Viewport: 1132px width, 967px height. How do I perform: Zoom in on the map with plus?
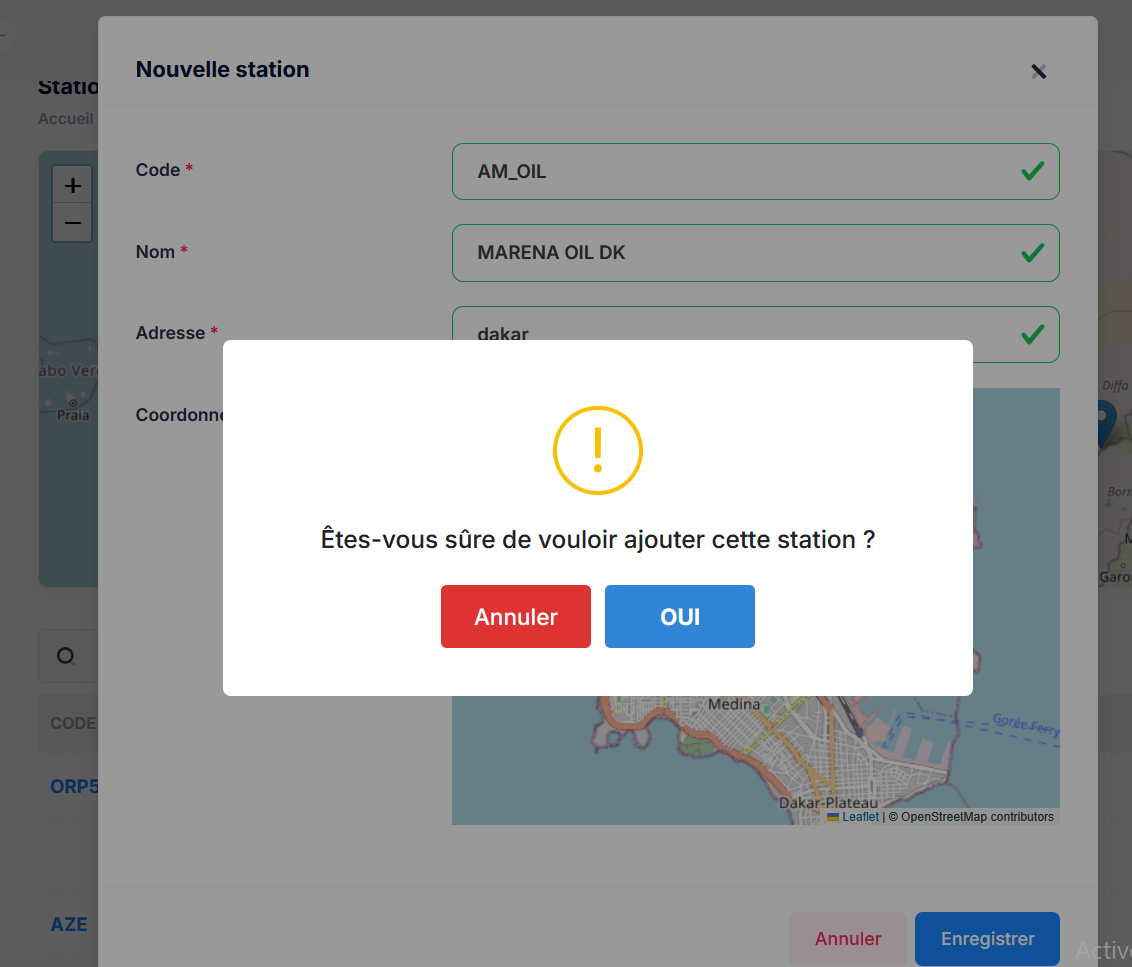72,186
